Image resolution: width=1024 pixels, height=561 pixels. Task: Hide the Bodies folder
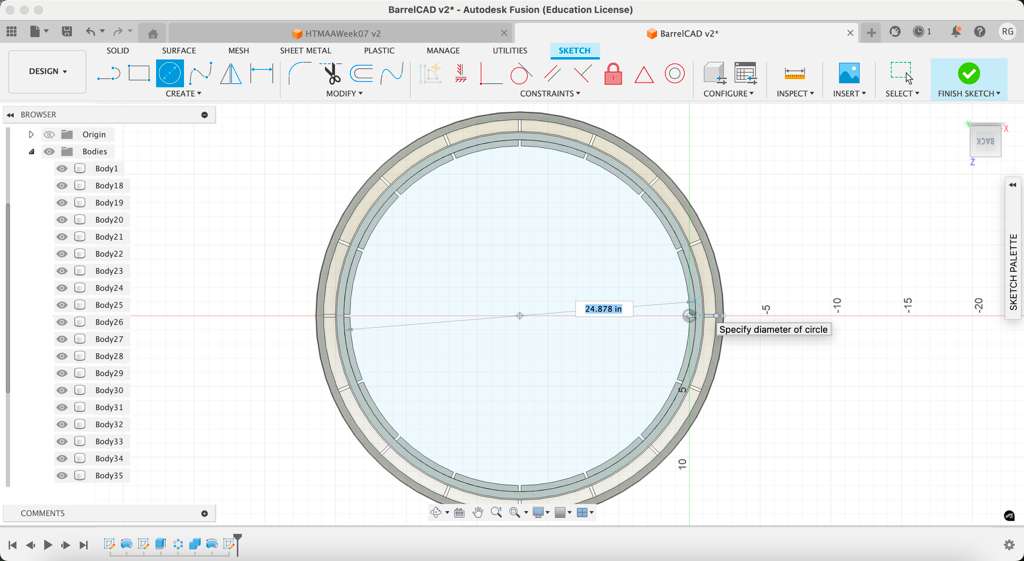[x=49, y=152]
